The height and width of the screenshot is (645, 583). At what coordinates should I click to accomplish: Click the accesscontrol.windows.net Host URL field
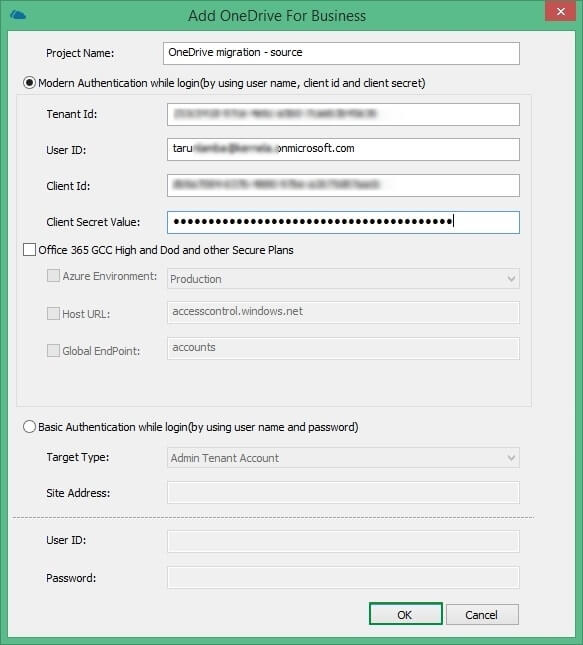click(x=343, y=312)
